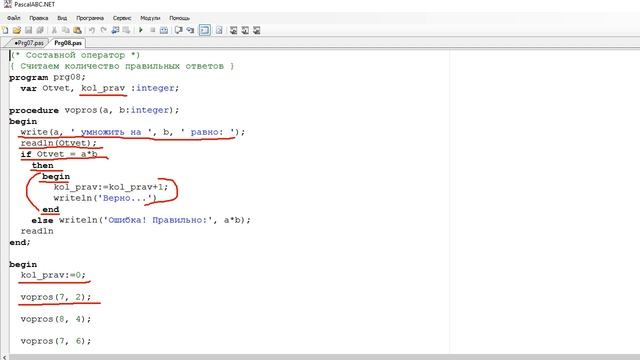Run the program with the green arrow
The width and height of the screenshot is (640, 360).
pos(141,30)
